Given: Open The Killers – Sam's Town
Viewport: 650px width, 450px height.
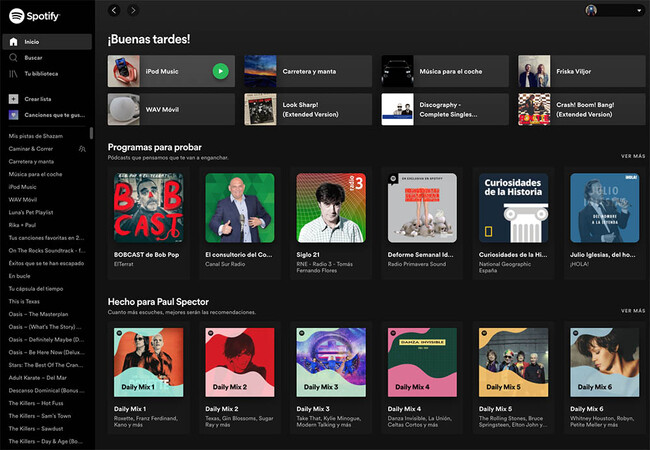Looking at the screenshot, I should coord(39,416).
